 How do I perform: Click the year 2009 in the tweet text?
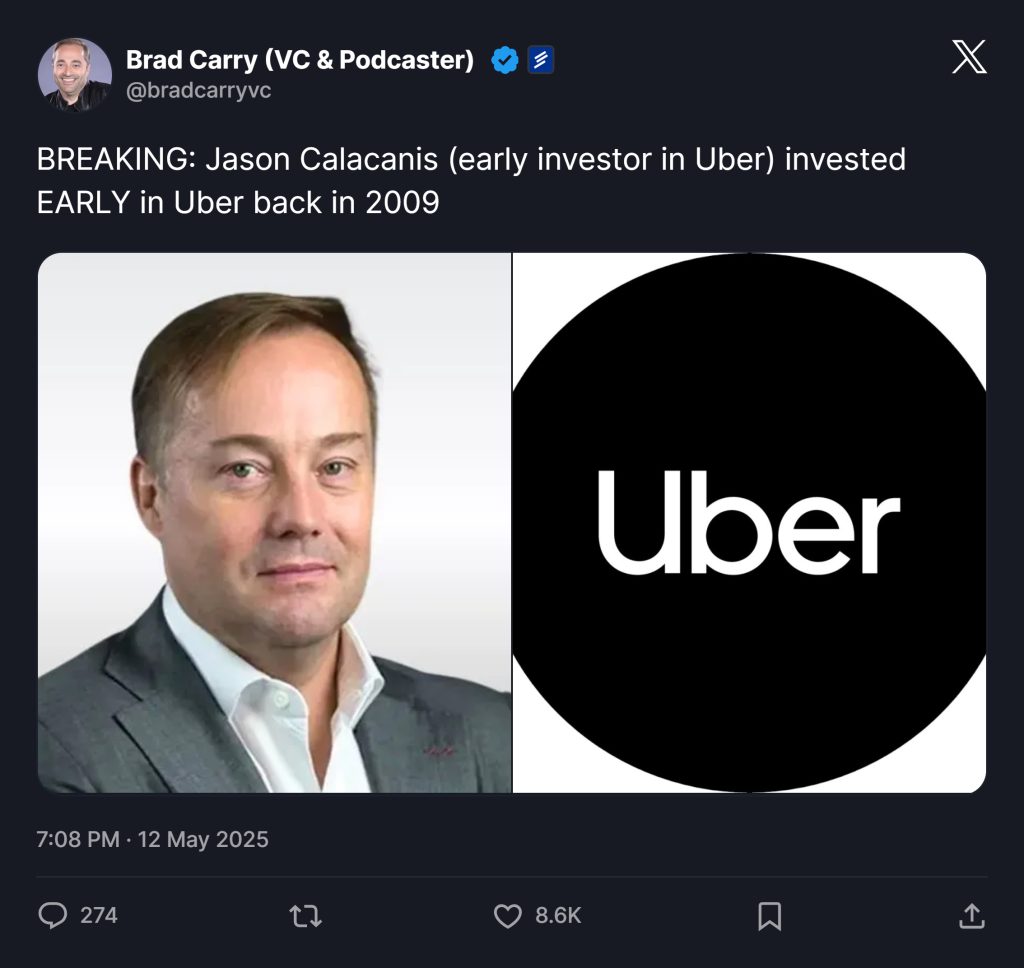[x=401, y=202]
